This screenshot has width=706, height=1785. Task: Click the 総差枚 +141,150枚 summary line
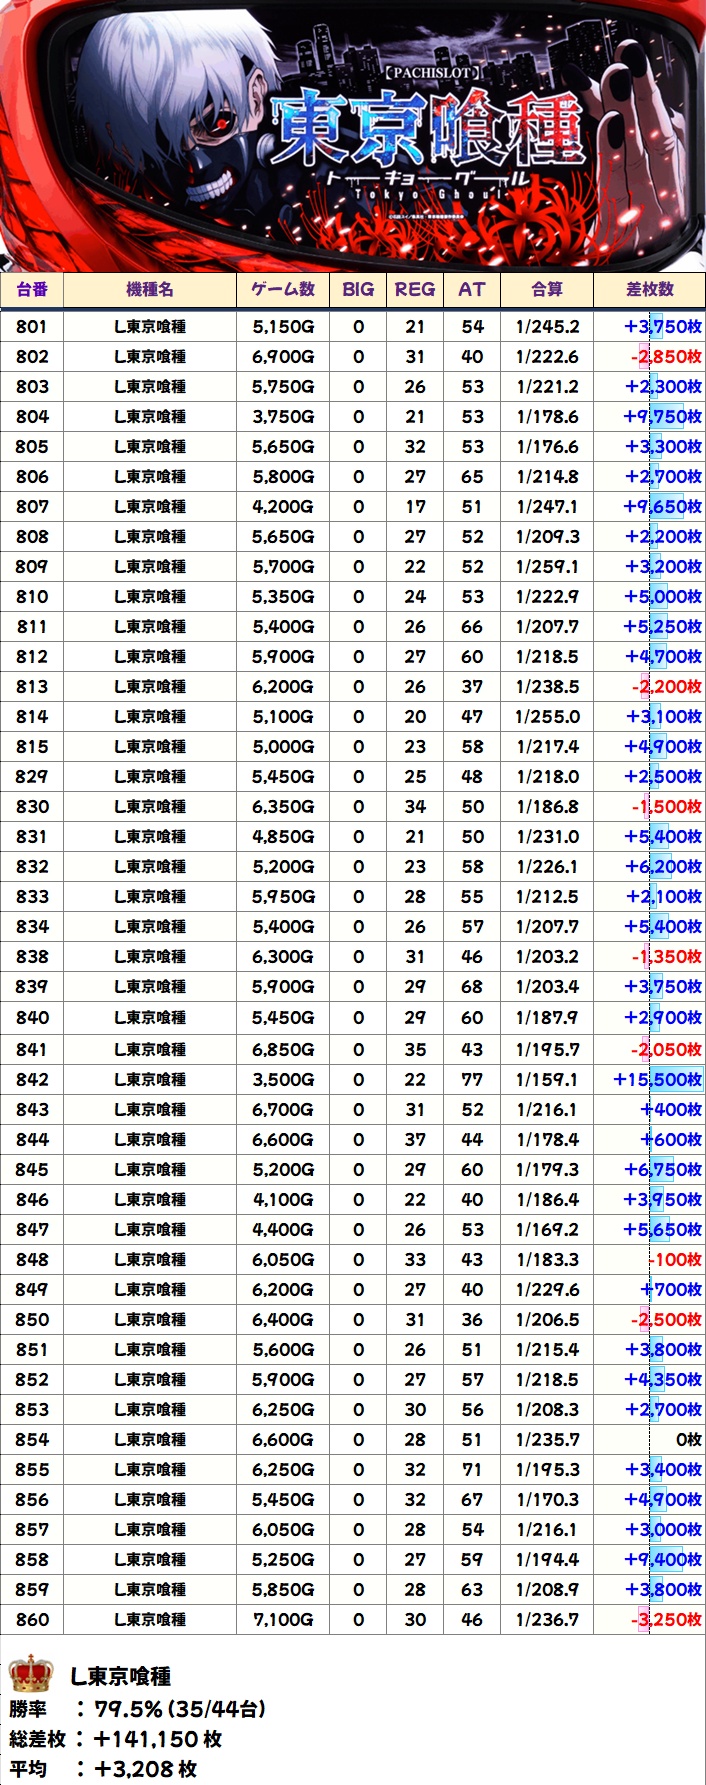[115, 1739]
